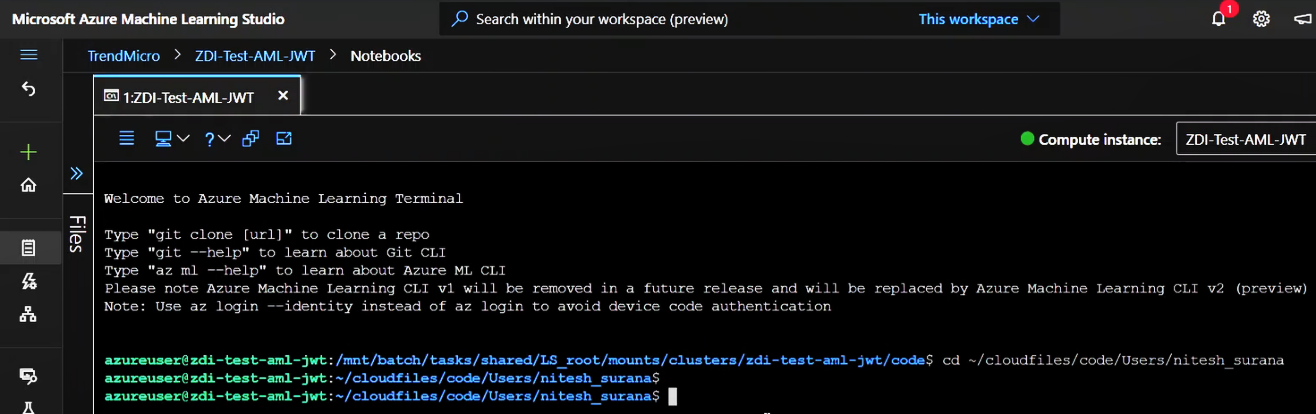Toggle the hamburger navigation menu

click(x=28, y=55)
